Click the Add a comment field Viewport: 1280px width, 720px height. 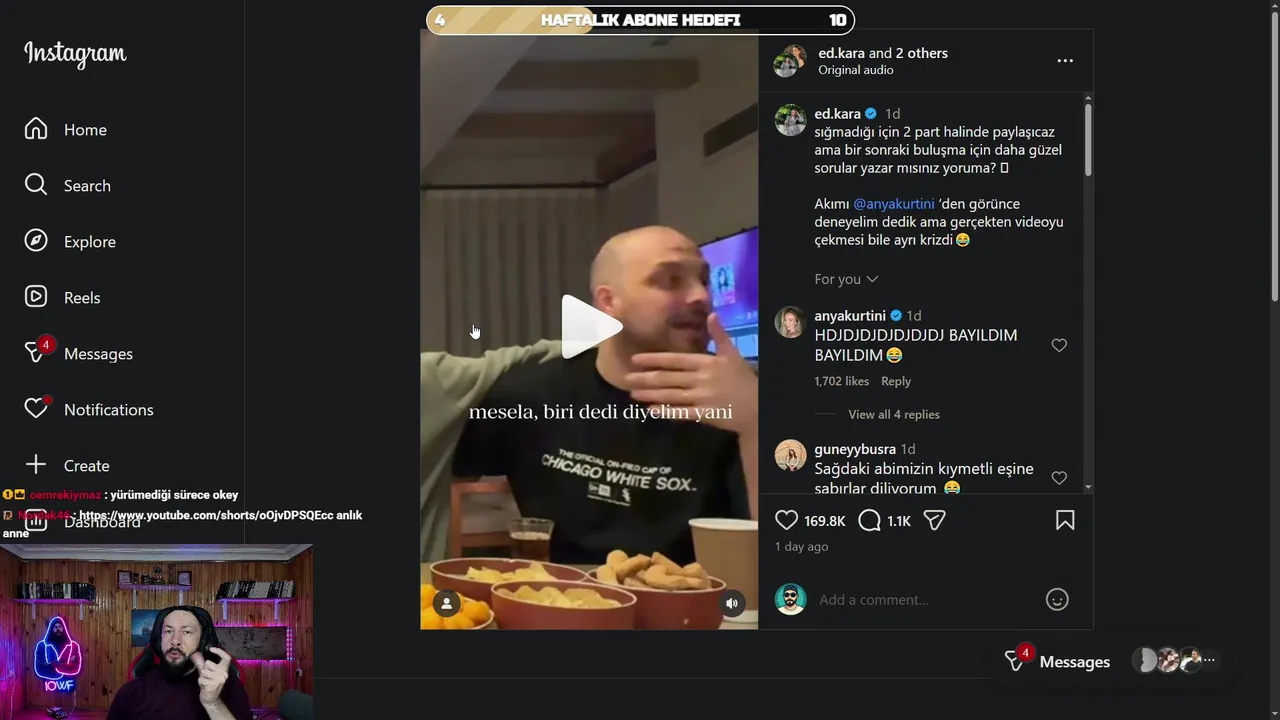pyautogui.click(x=925, y=600)
